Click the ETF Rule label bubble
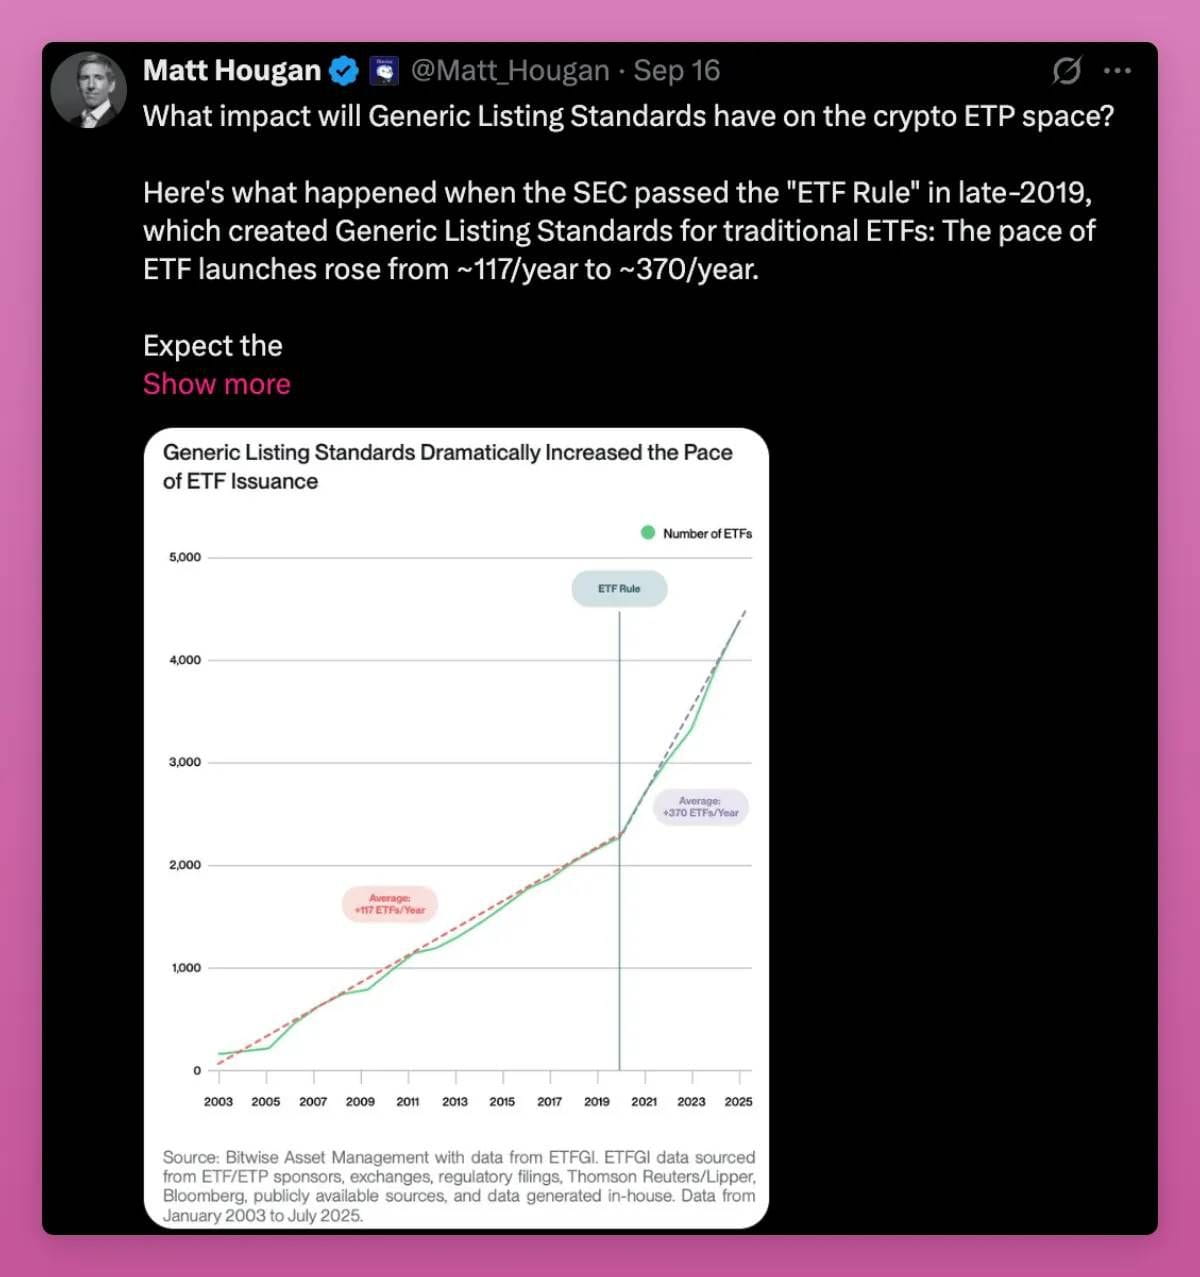The image size is (1200, 1277). tap(619, 589)
